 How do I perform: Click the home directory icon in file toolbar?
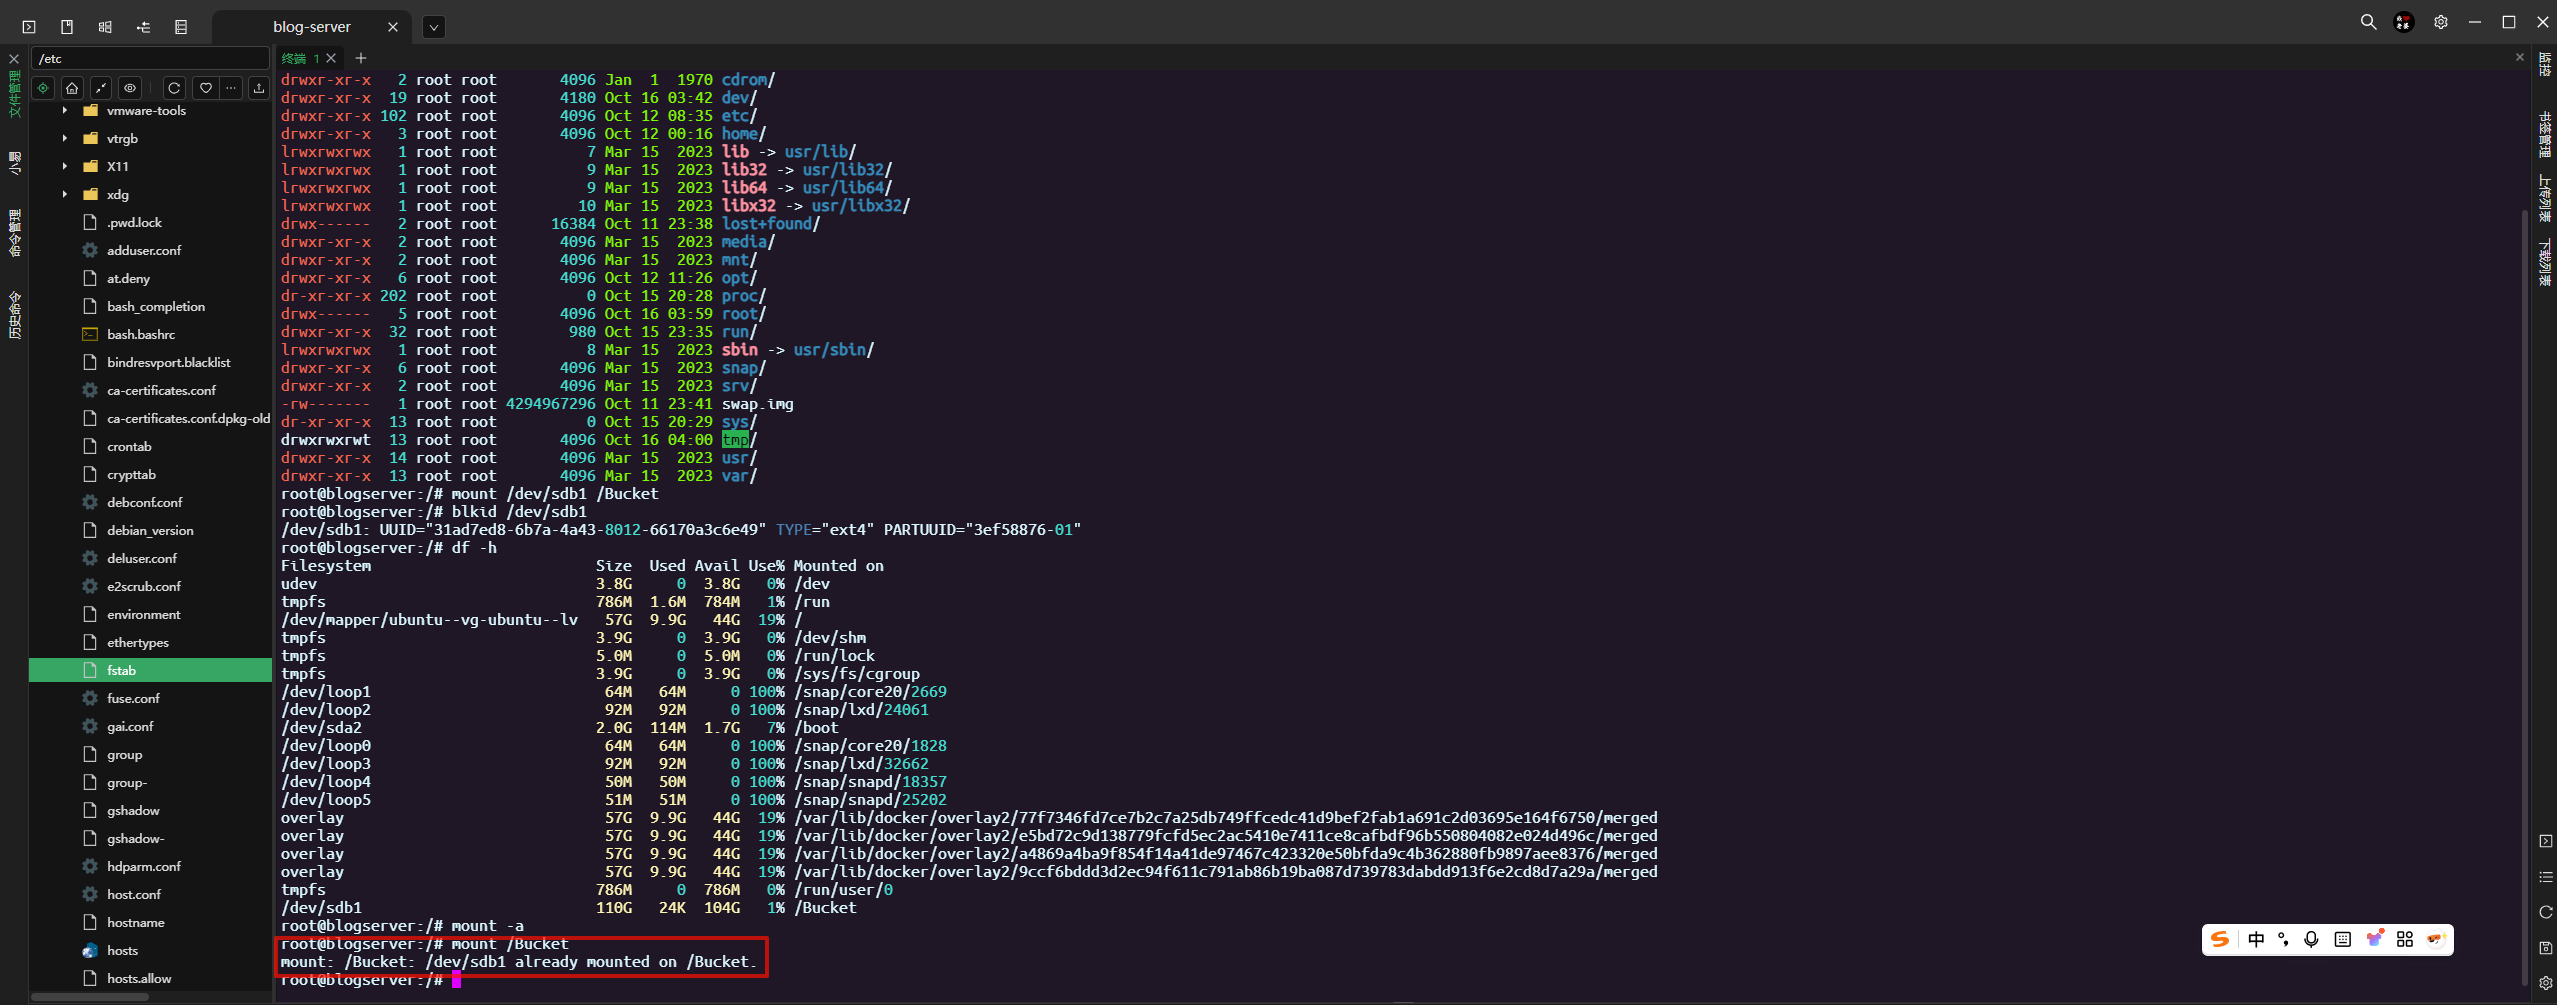72,88
